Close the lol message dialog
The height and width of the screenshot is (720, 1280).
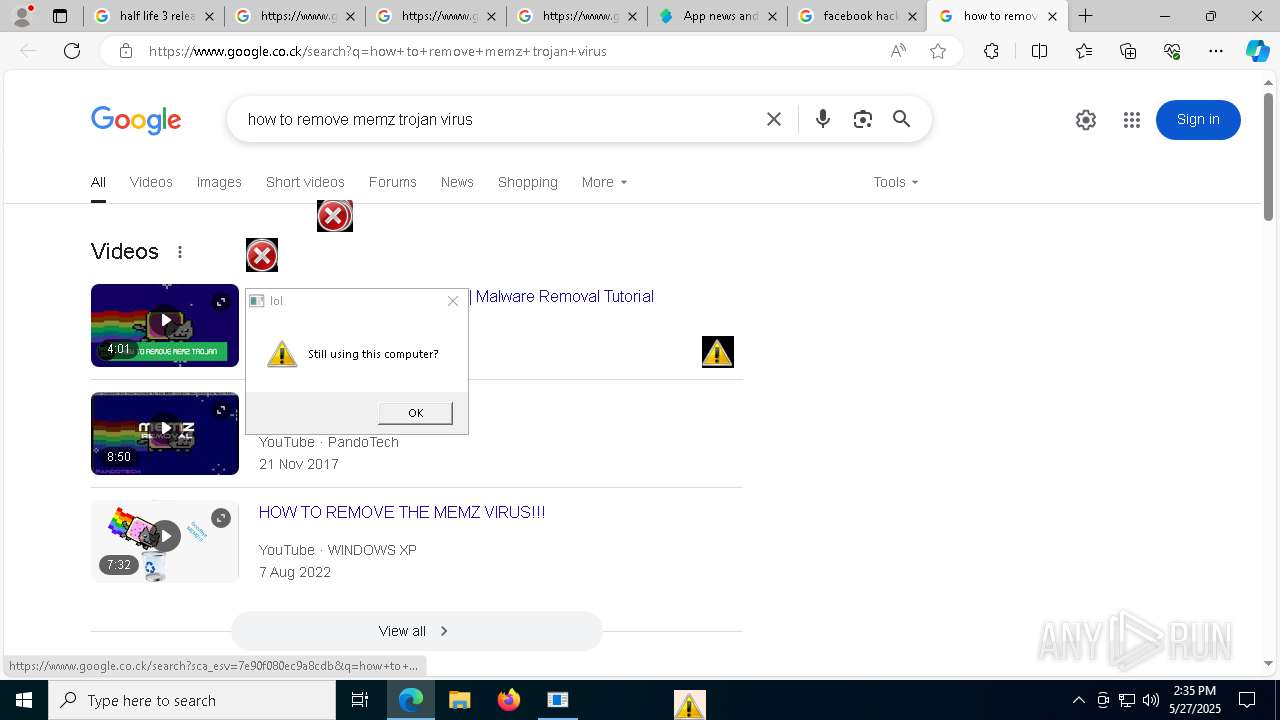pos(453,301)
